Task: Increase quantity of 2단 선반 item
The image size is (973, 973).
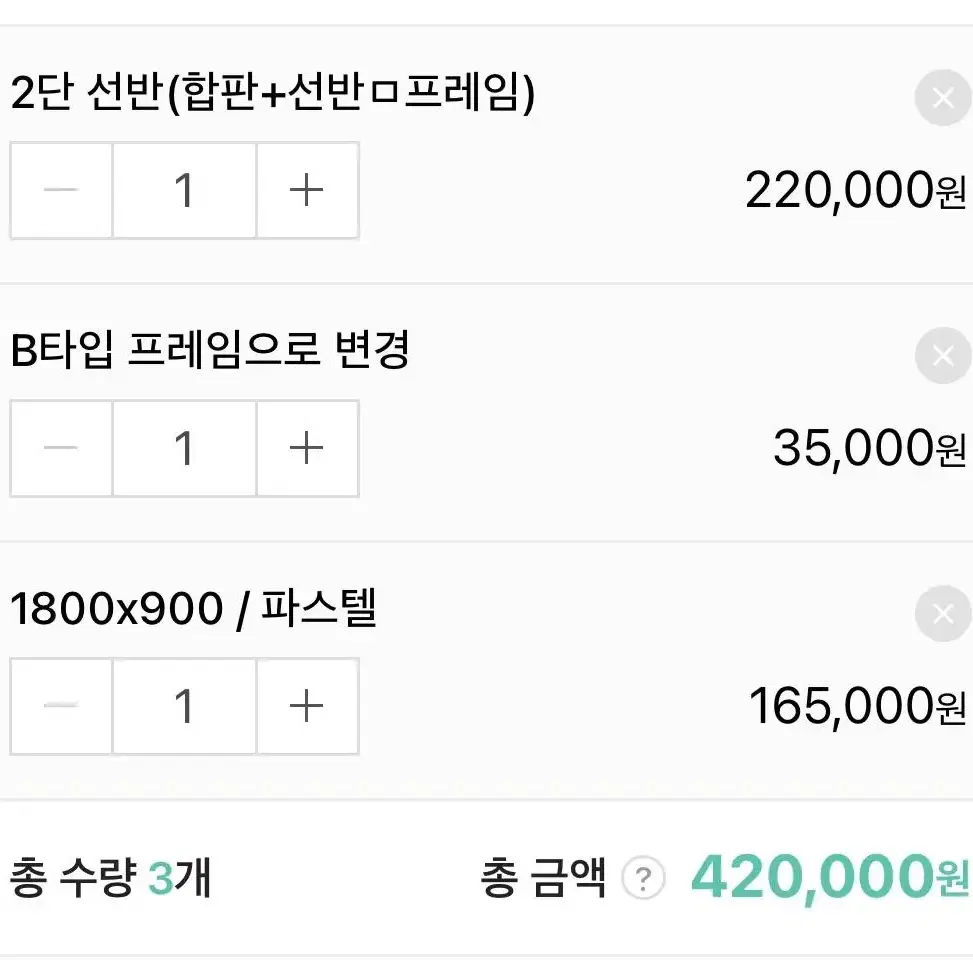Action: 307,190
